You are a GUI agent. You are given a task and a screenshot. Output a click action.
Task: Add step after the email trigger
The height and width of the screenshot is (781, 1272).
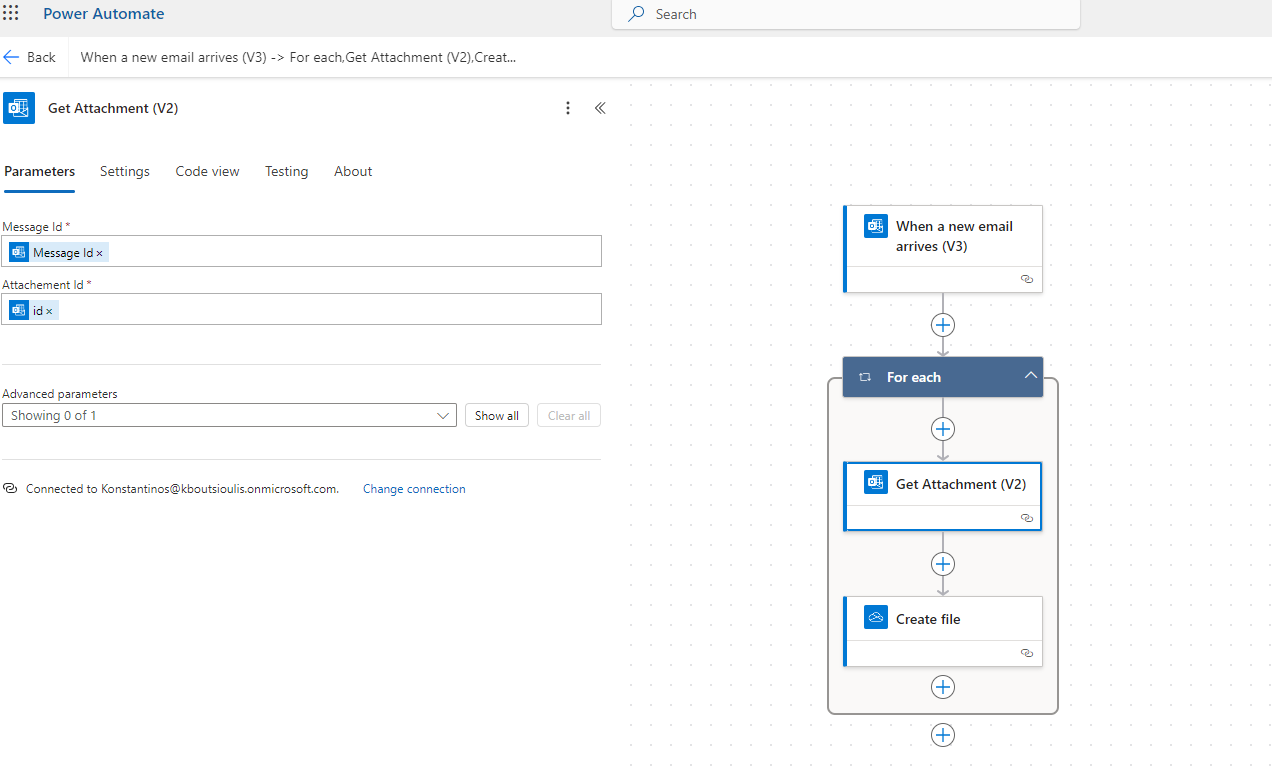[x=943, y=325]
